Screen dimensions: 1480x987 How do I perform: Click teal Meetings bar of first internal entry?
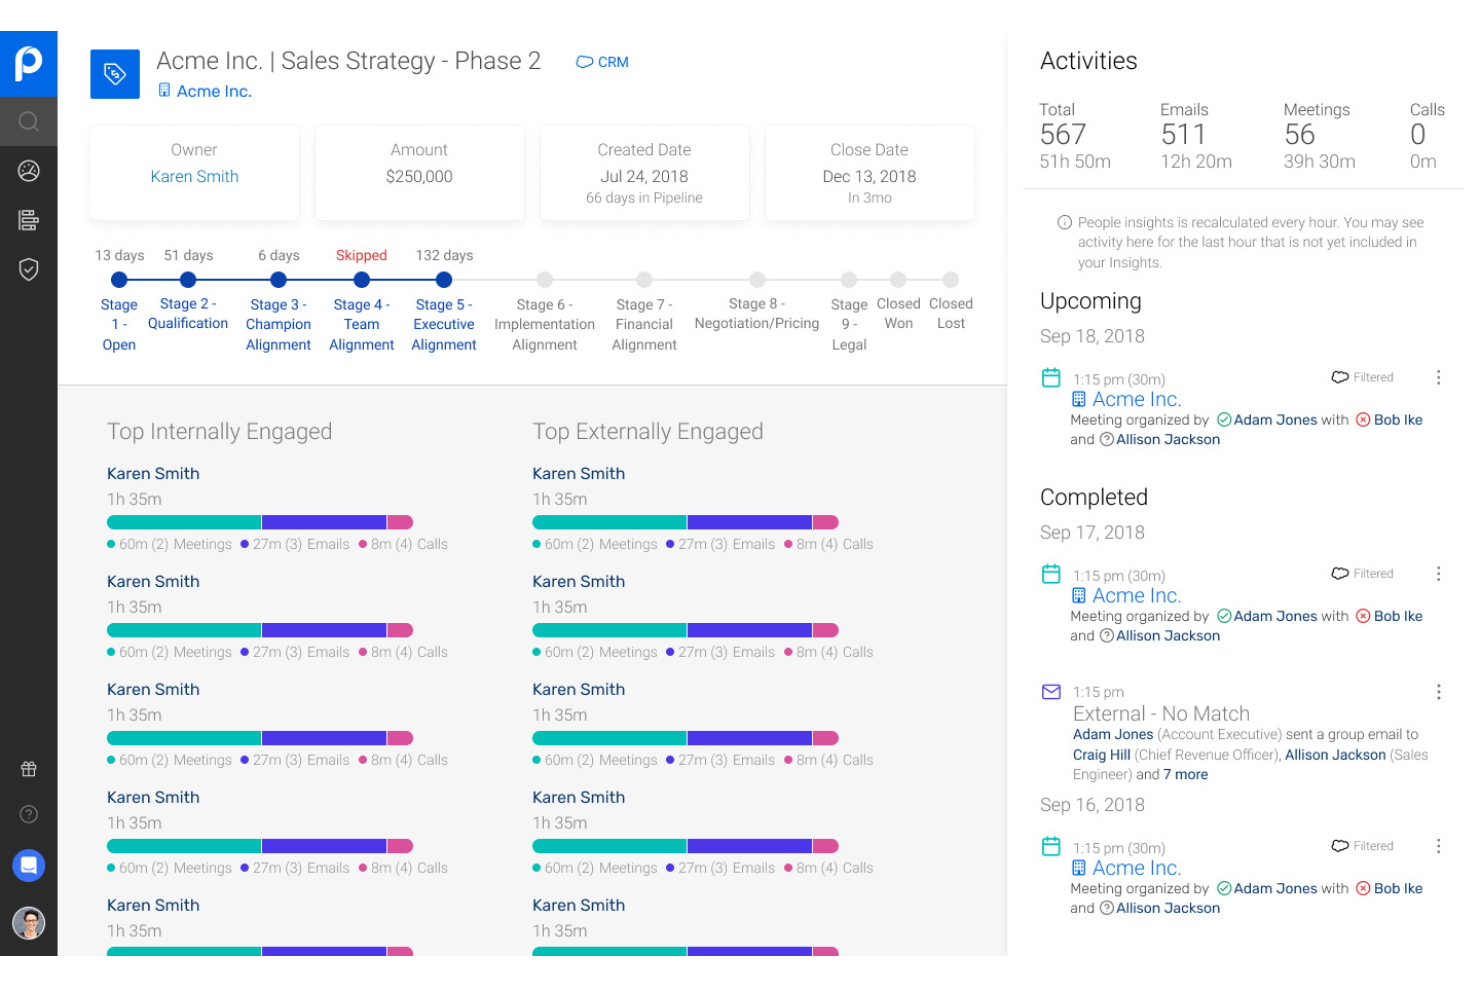(x=184, y=522)
